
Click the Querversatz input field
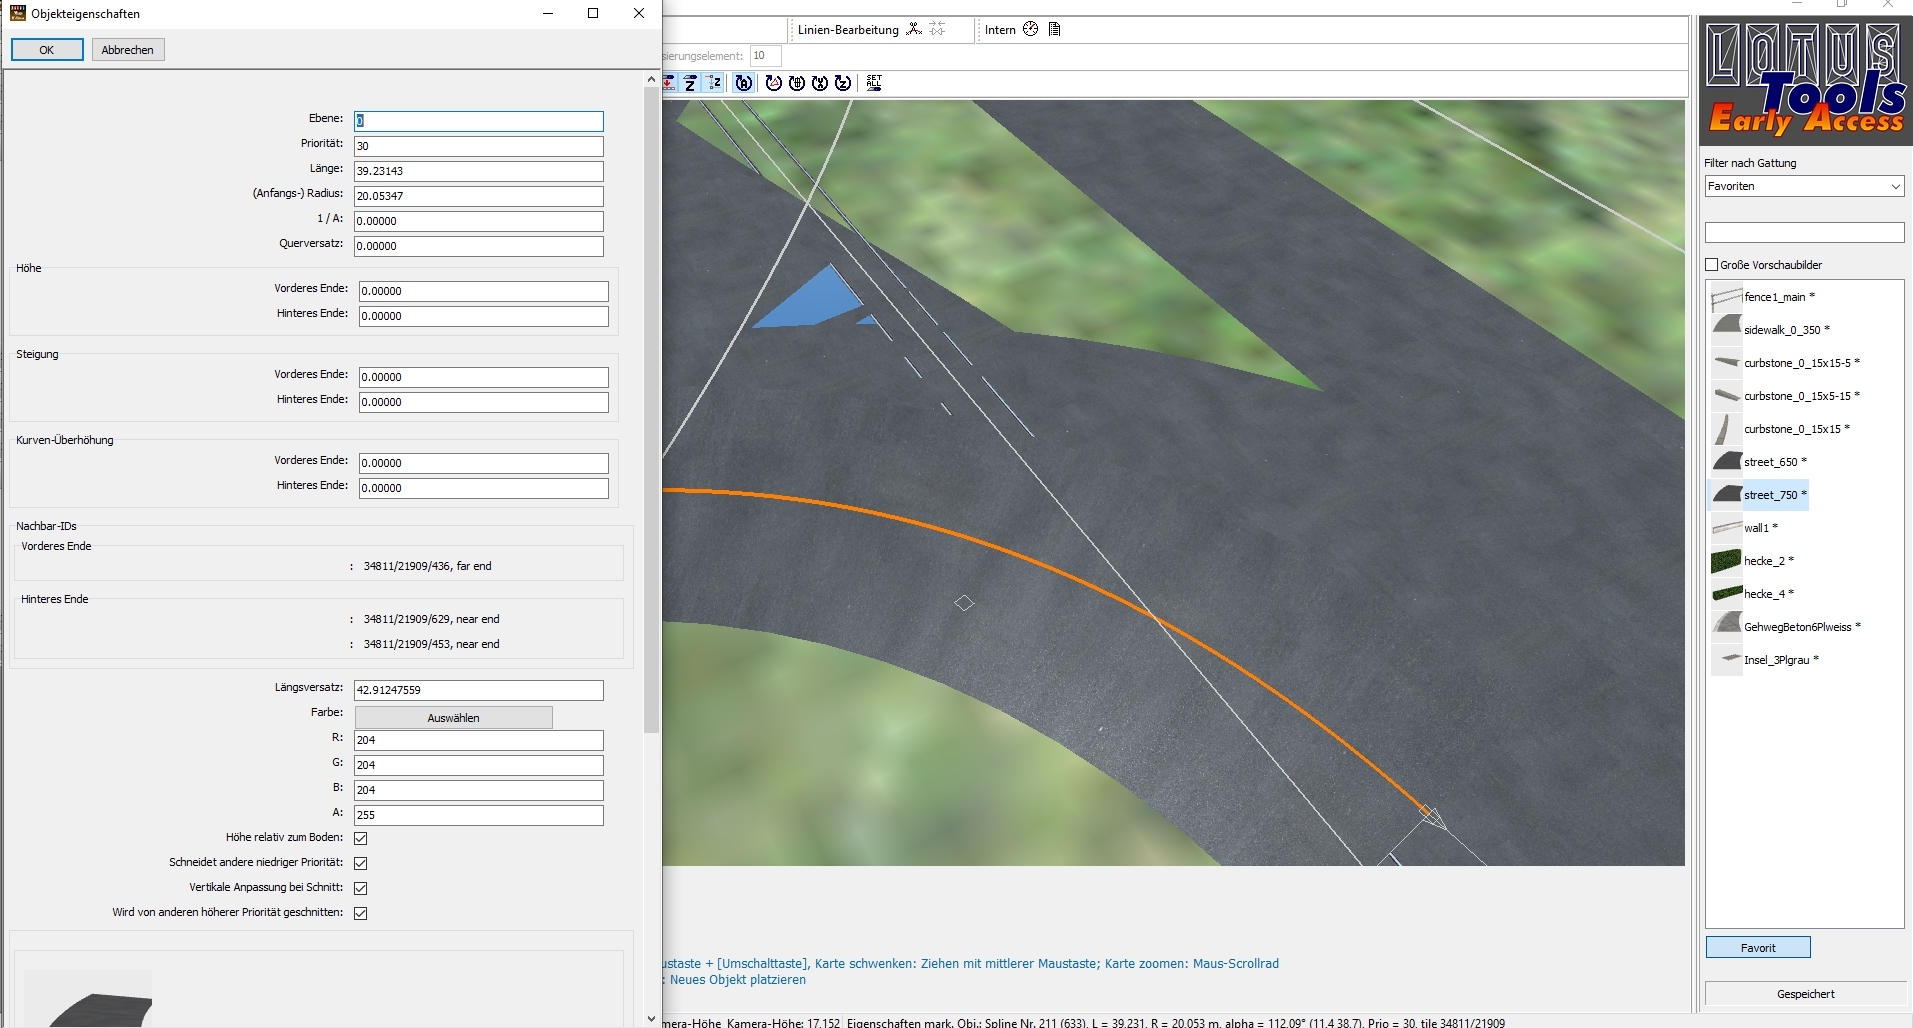[479, 246]
